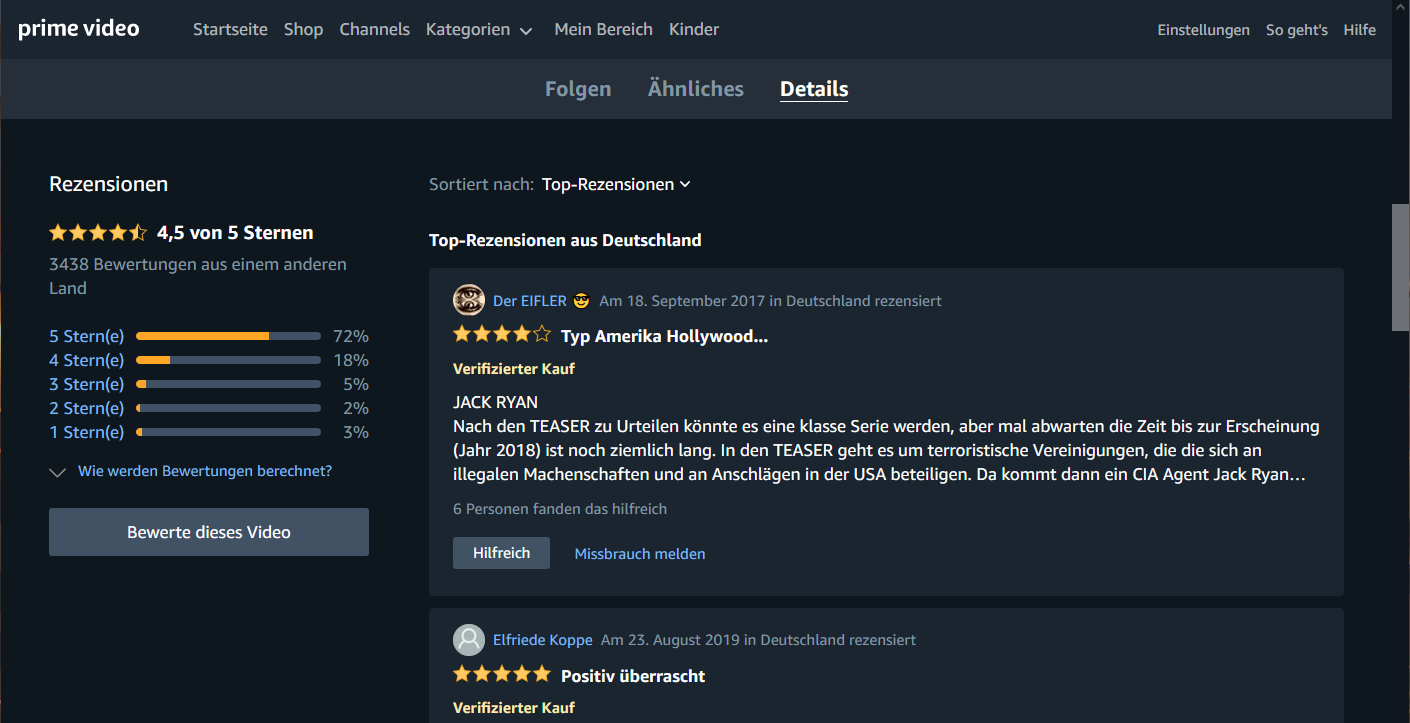This screenshot has width=1410, height=723.
Task: Open the Kategorien dropdown menu
Action: (479, 30)
